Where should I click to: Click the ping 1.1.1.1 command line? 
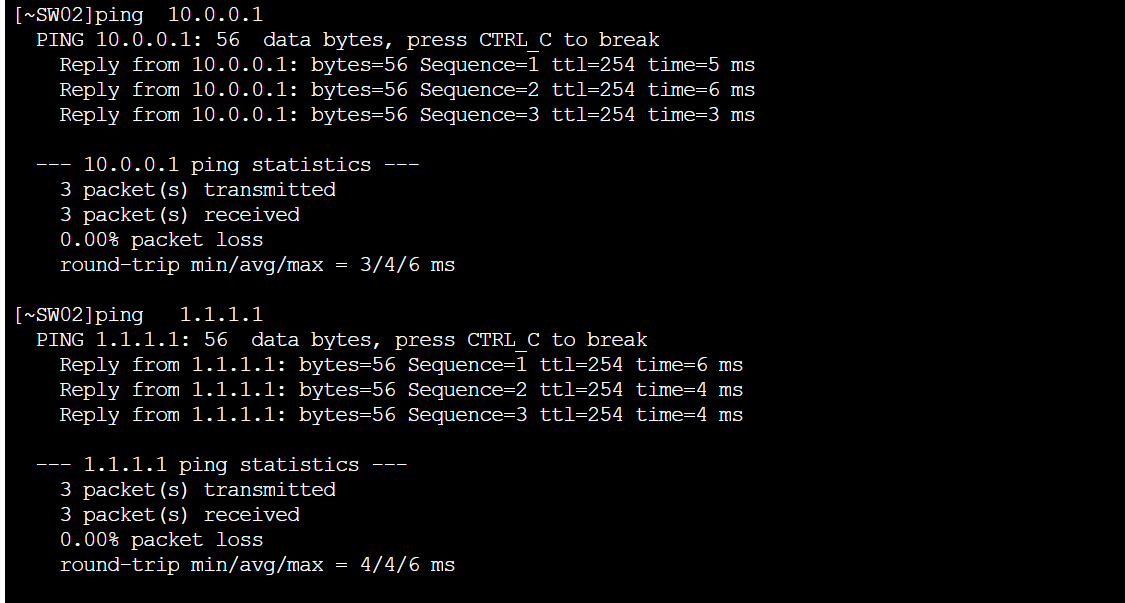click(138, 315)
